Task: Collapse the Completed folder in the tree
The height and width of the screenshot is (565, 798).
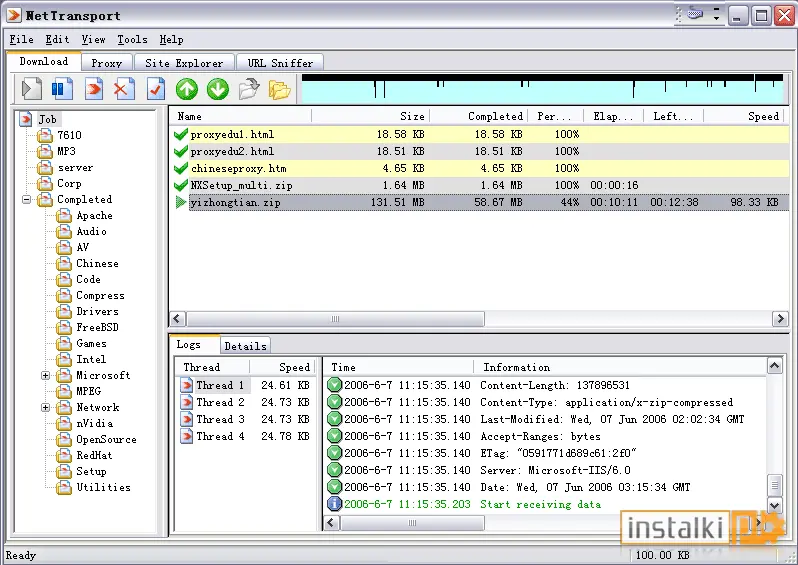Action: pos(26,200)
